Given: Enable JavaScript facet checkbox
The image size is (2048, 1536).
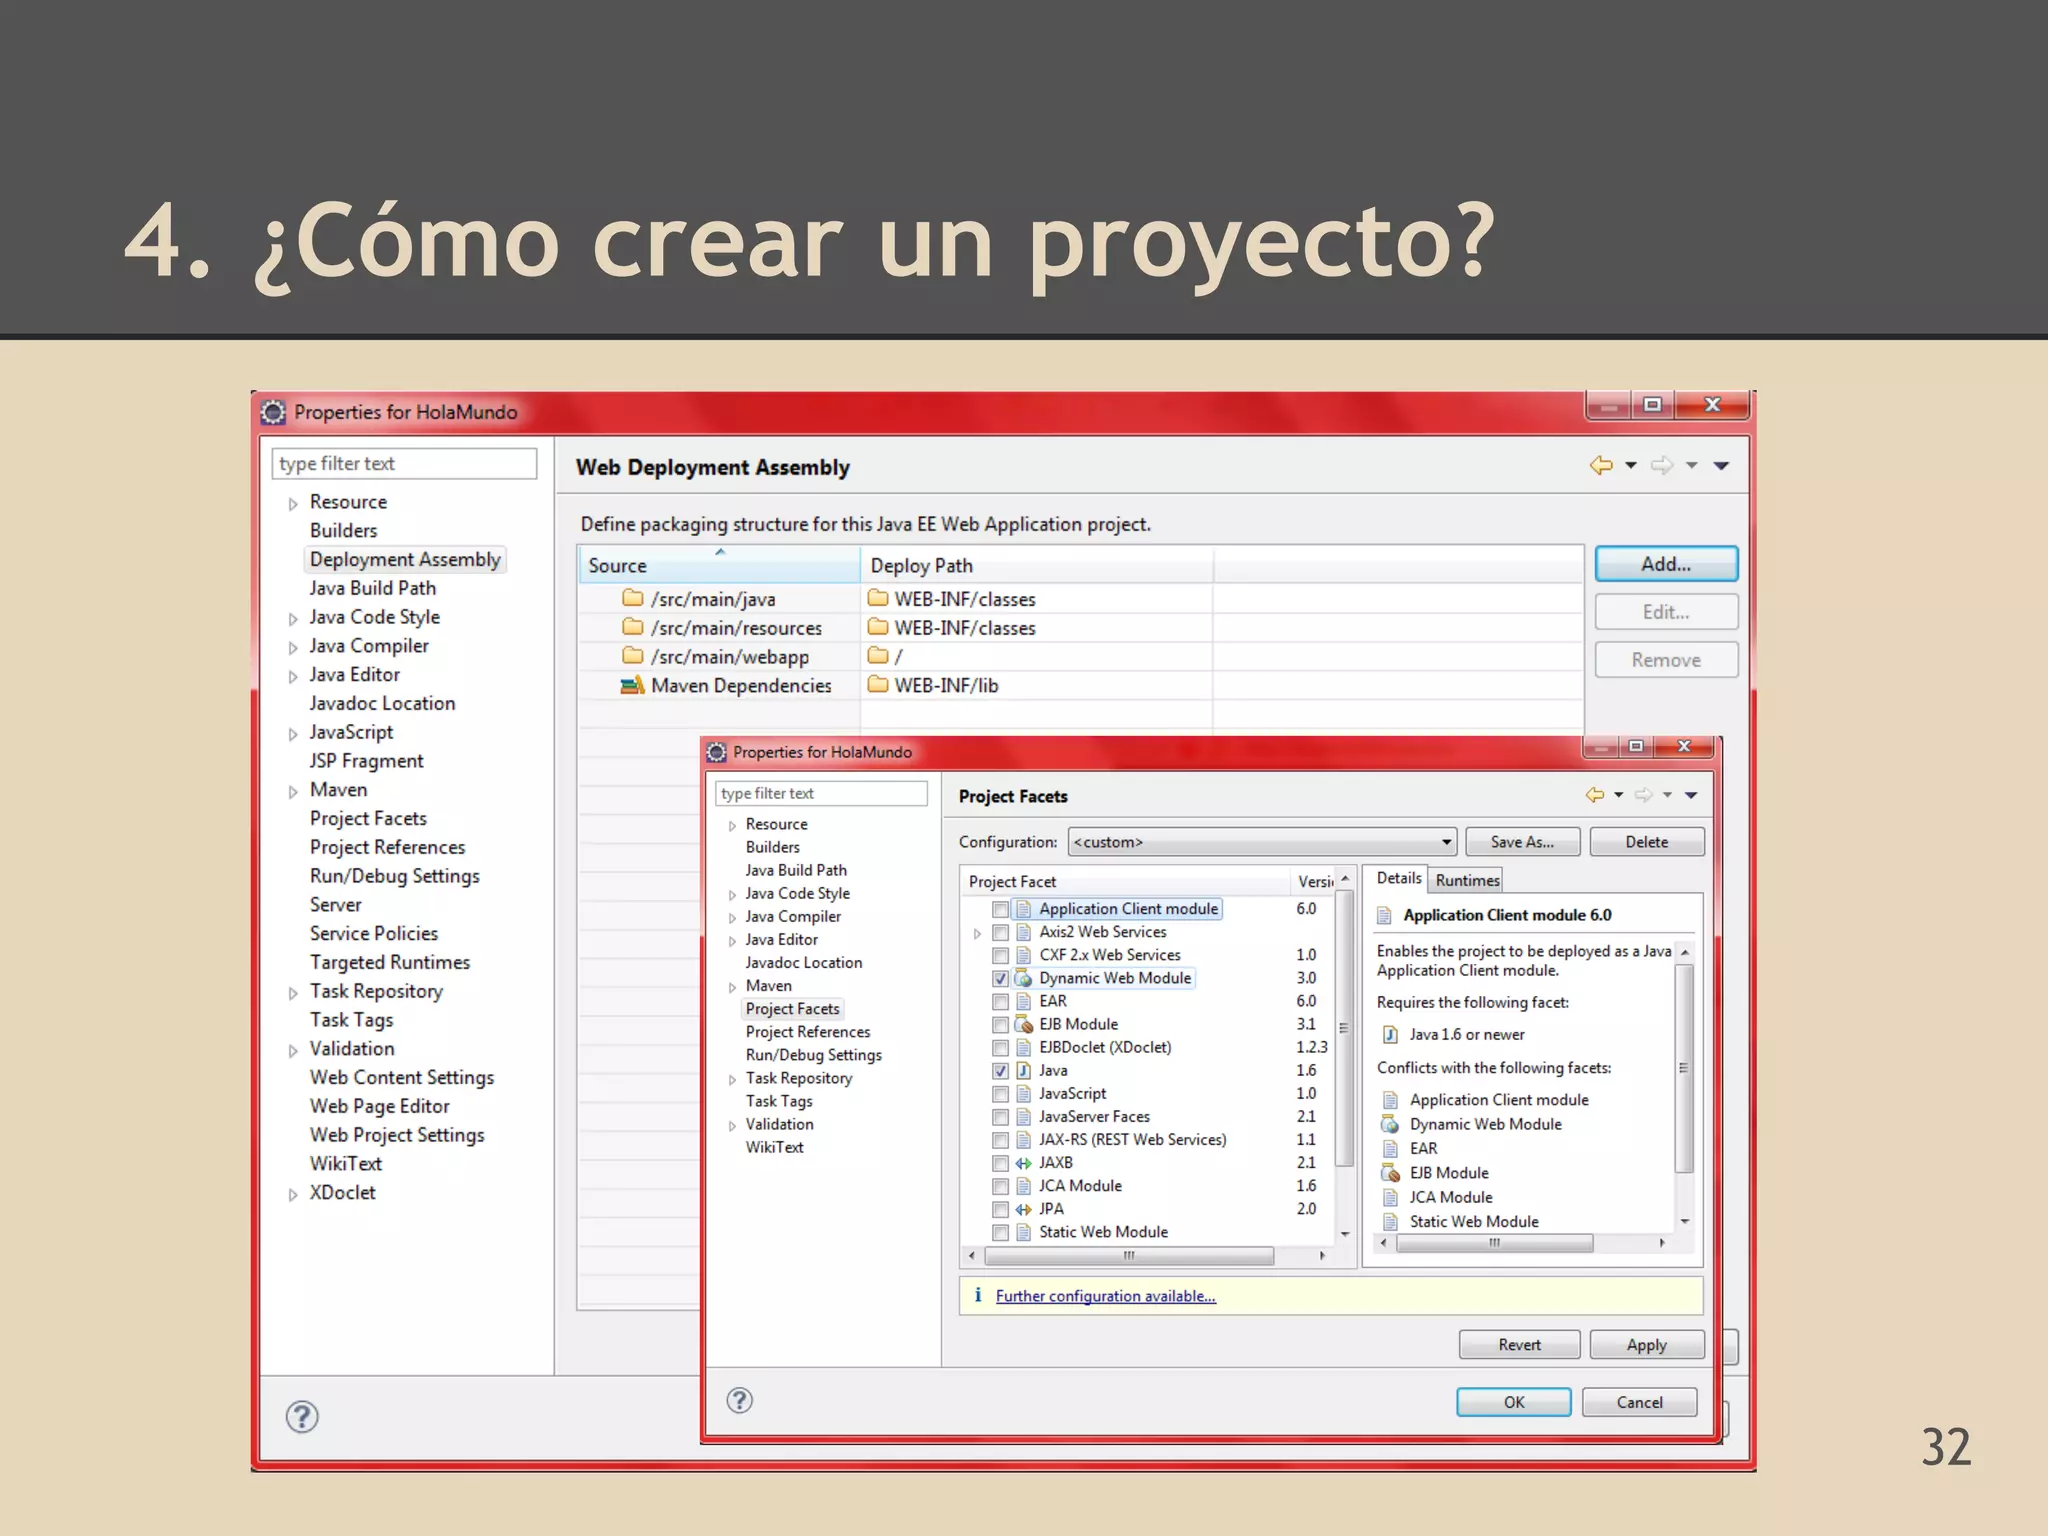Looking at the screenshot, I should (1000, 1093).
